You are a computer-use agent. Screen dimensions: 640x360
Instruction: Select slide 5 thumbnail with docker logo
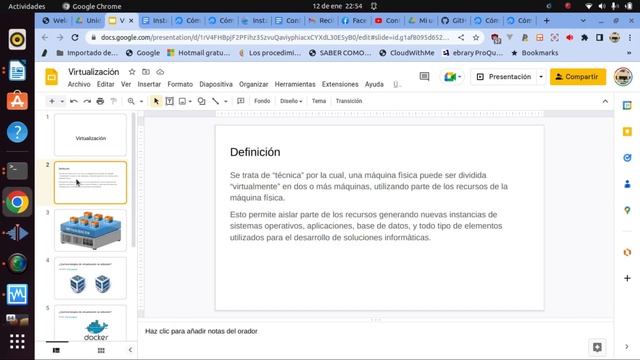pyautogui.click(x=90, y=323)
